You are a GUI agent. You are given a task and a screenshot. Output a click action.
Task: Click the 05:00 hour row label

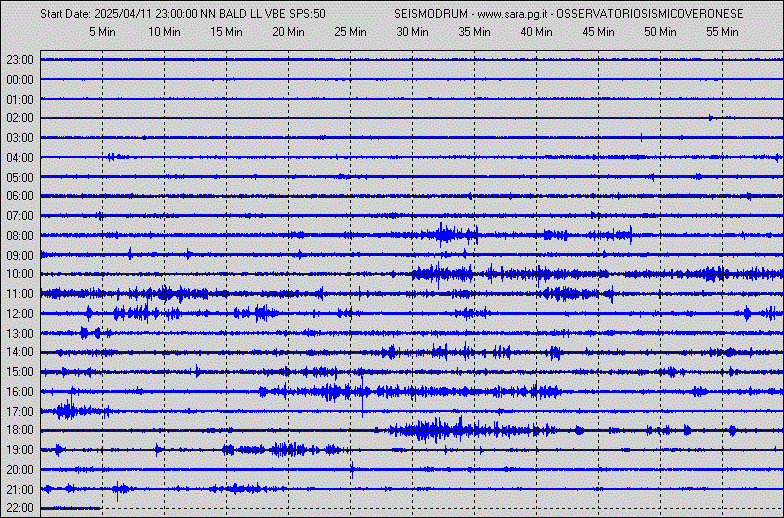[20, 178]
